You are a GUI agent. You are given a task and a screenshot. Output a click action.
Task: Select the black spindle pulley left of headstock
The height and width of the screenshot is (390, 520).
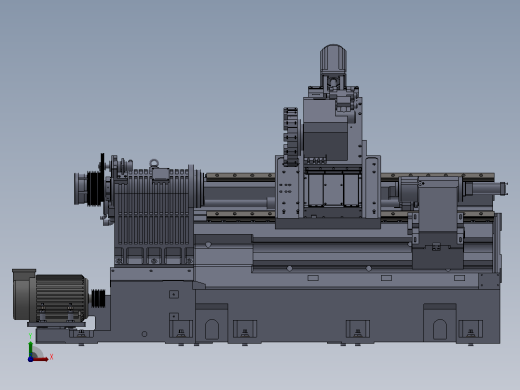[94, 188]
